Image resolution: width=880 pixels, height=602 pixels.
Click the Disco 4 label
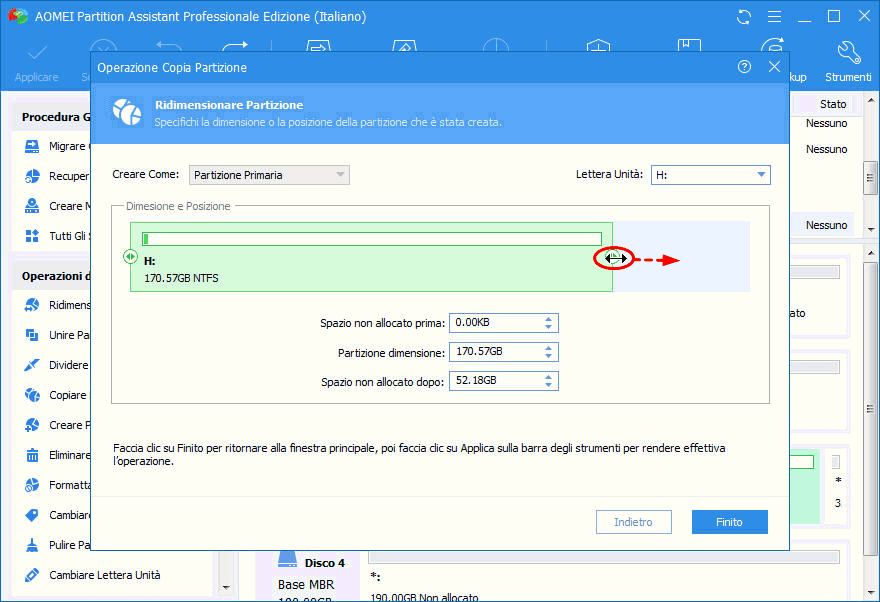[x=324, y=563]
